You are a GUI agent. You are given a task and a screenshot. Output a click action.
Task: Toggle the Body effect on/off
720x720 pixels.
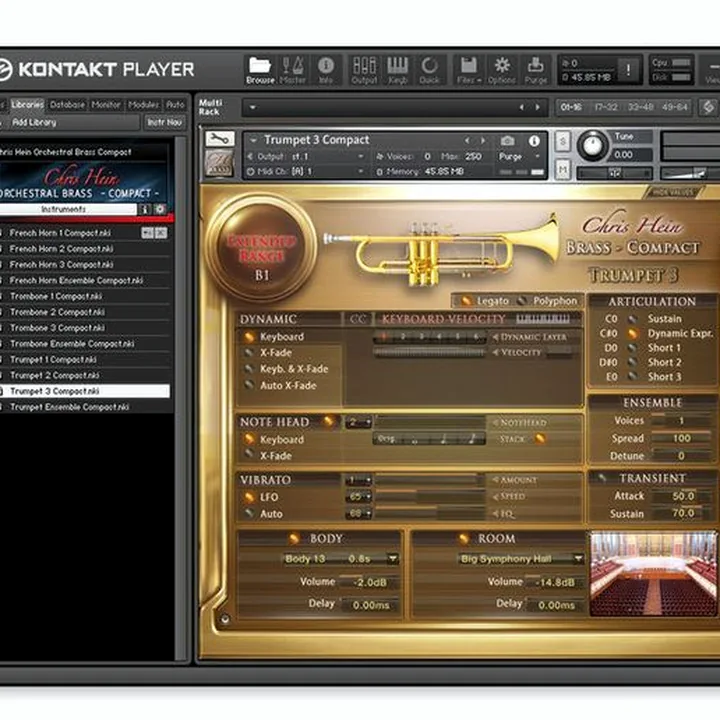tap(294, 538)
